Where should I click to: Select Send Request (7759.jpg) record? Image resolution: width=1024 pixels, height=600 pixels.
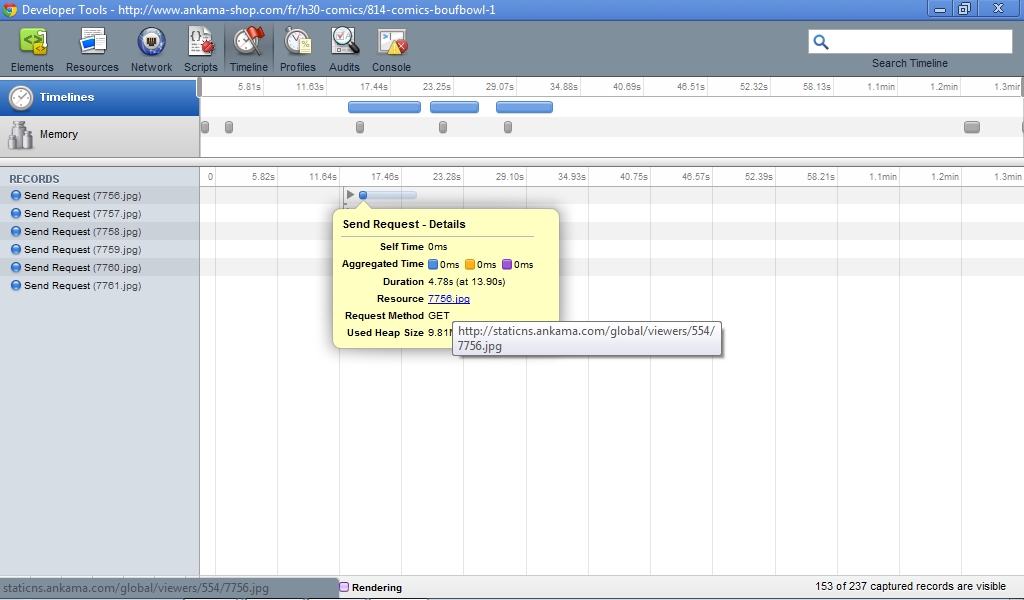pyautogui.click(x=82, y=250)
